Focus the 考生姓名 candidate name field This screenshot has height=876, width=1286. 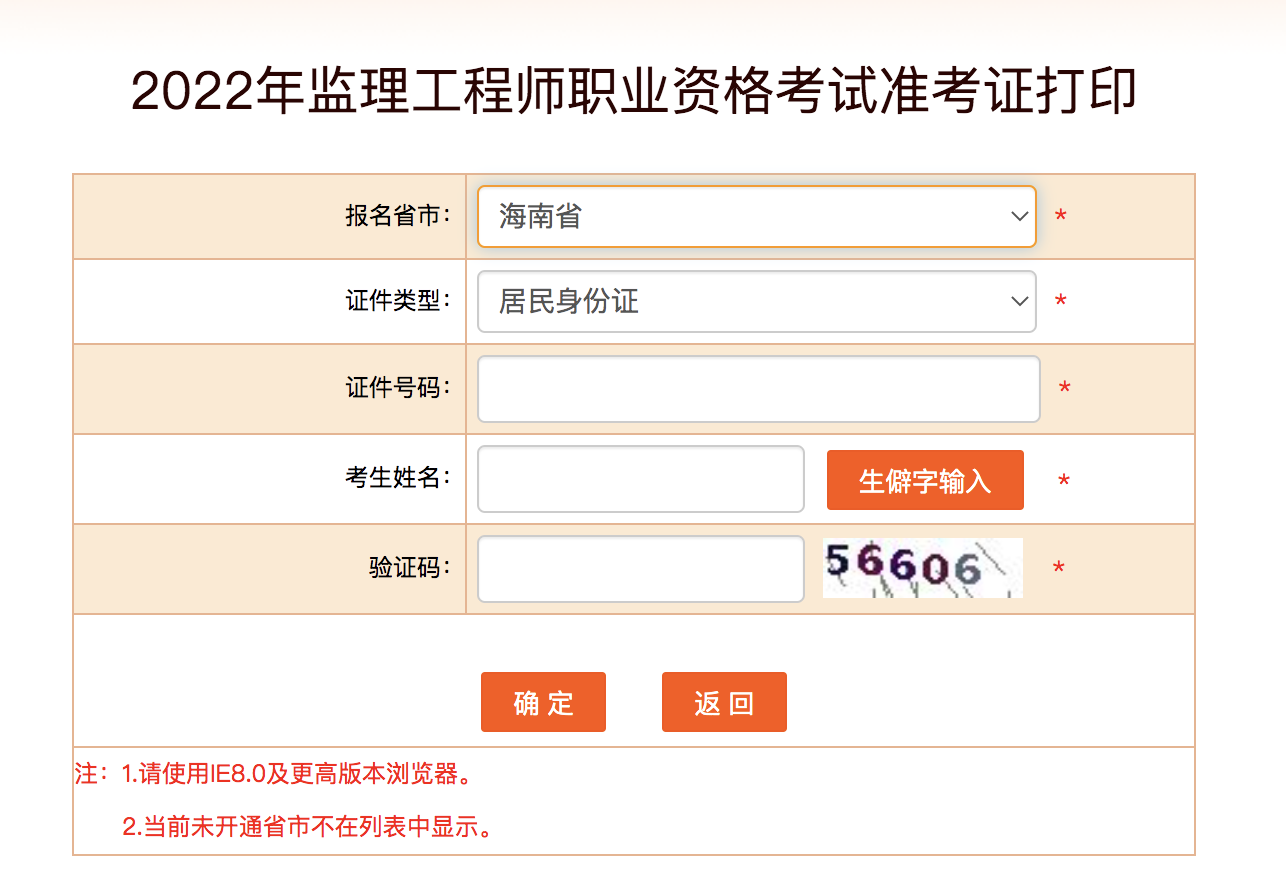click(x=640, y=480)
